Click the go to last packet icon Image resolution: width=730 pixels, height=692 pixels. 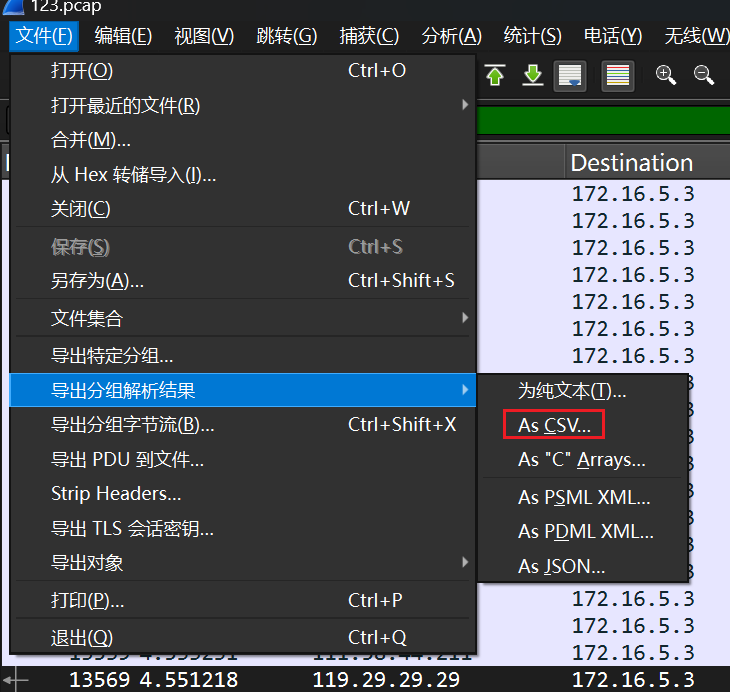[x=533, y=75]
